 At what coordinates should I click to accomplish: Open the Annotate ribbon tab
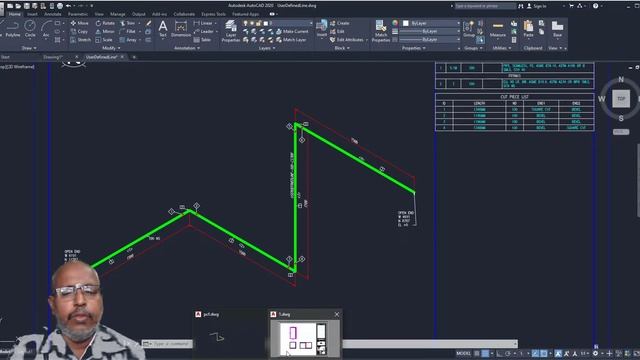pyautogui.click(x=53, y=14)
